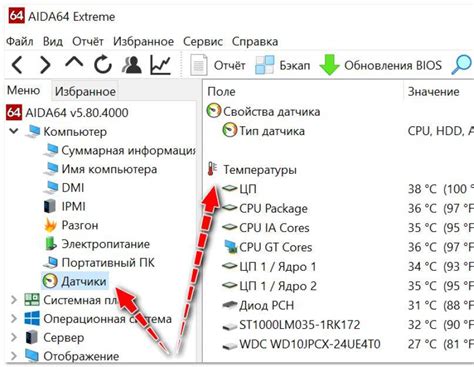The width and height of the screenshot is (474, 367).
Task: Expand the Операционная система tree node
Action: (x=14, y=319)
